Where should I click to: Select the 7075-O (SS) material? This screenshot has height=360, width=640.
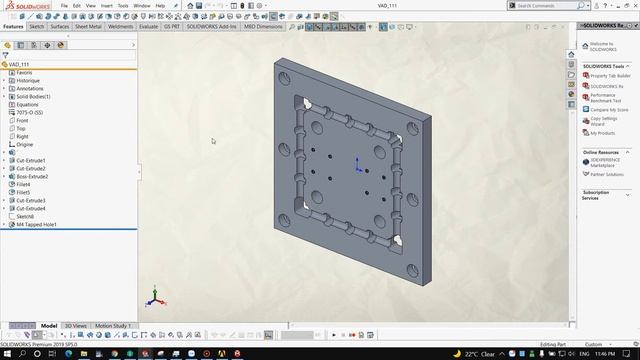tap(30, 113)
